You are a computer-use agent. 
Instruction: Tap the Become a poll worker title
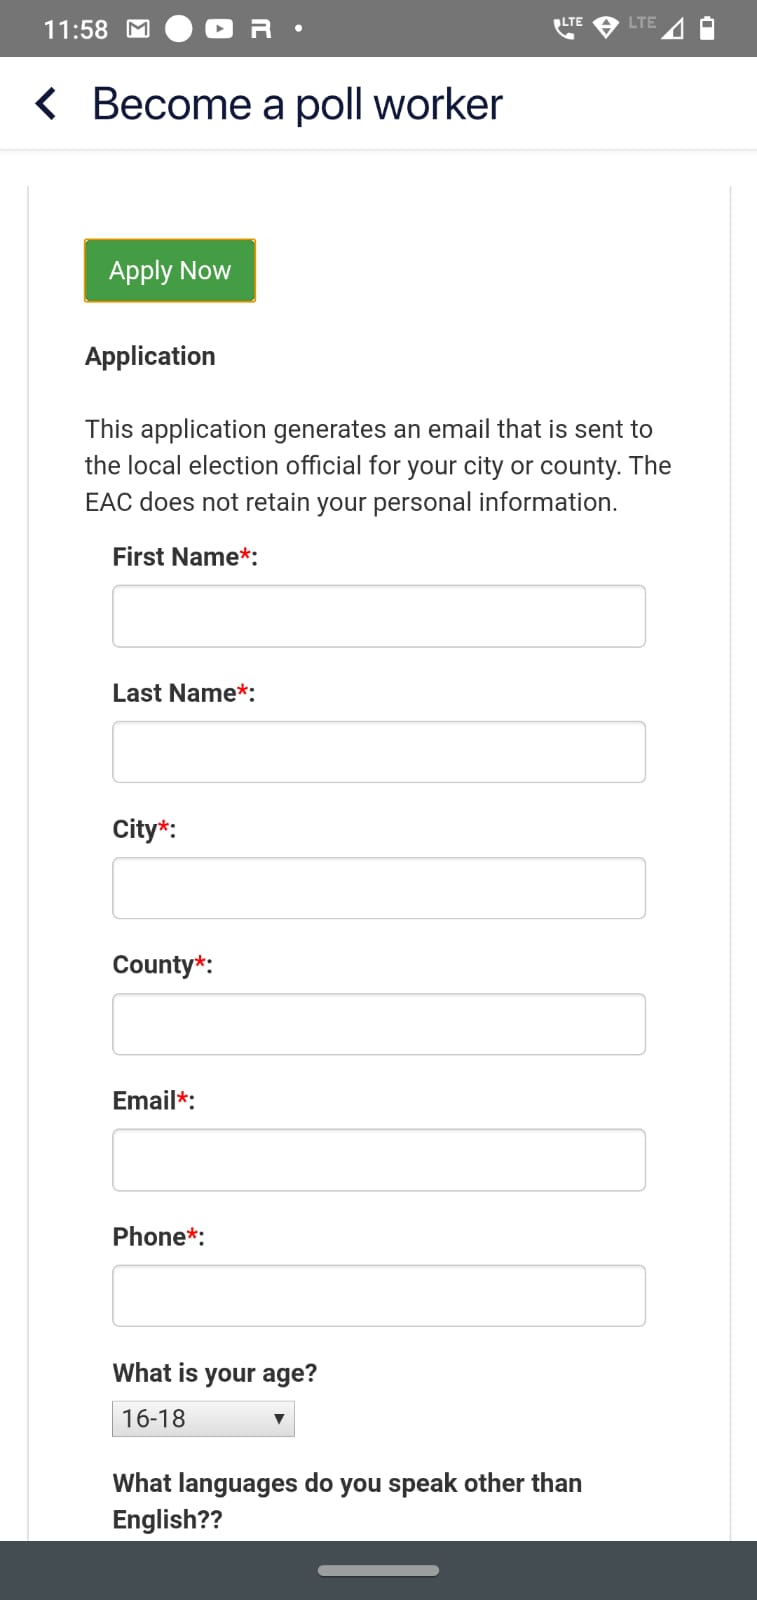pyautogui.click(x=297, y=104)
